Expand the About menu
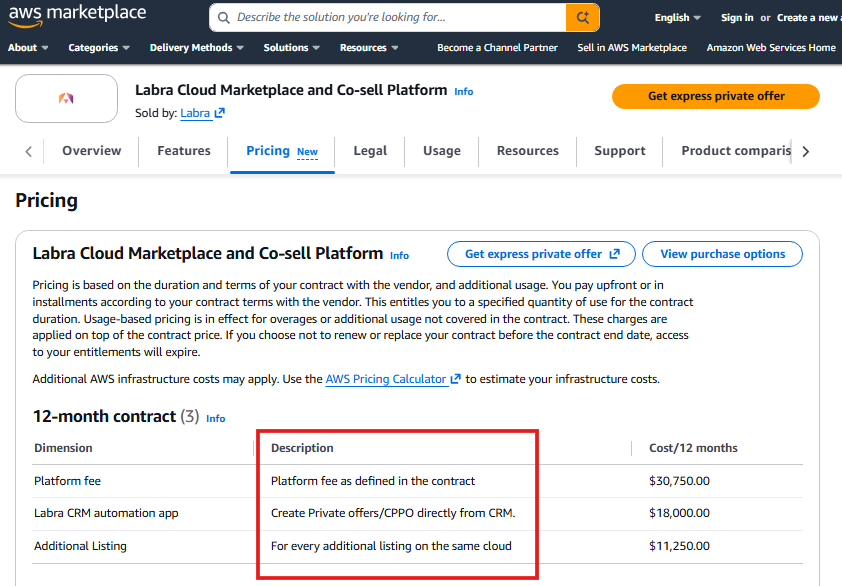Screen dimensions: 842x586 (x=28, y=48)
